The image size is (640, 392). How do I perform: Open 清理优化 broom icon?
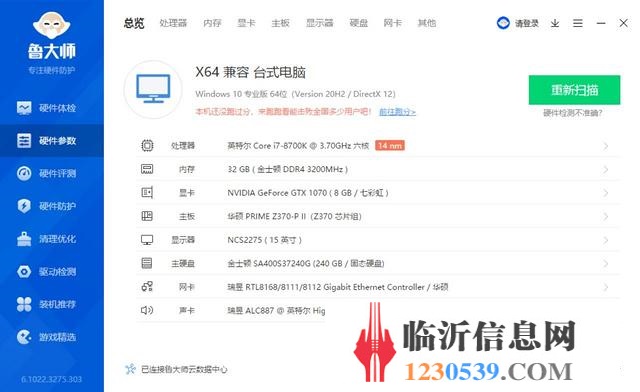24,238
